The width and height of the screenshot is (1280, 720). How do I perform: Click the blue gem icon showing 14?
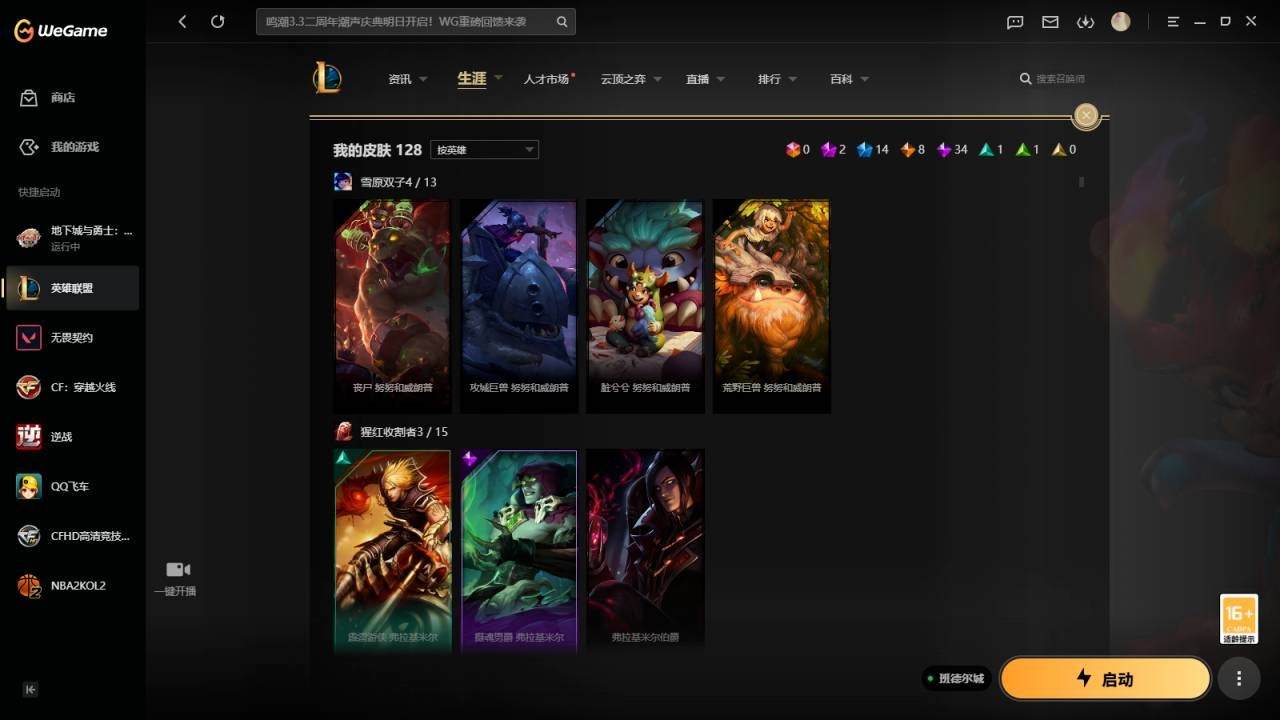coord(865,149)
